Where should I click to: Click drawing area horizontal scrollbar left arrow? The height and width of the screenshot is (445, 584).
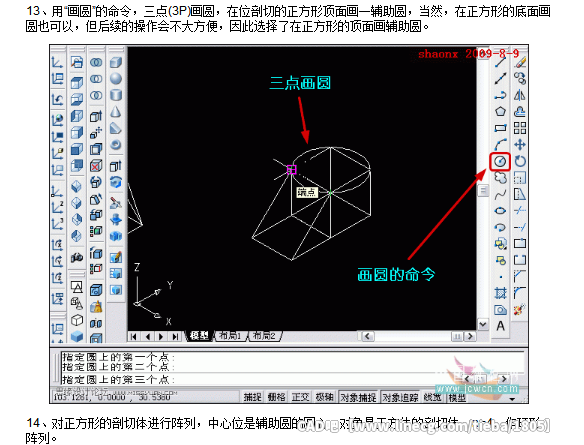pyautogui.click(x=367, y=336)
